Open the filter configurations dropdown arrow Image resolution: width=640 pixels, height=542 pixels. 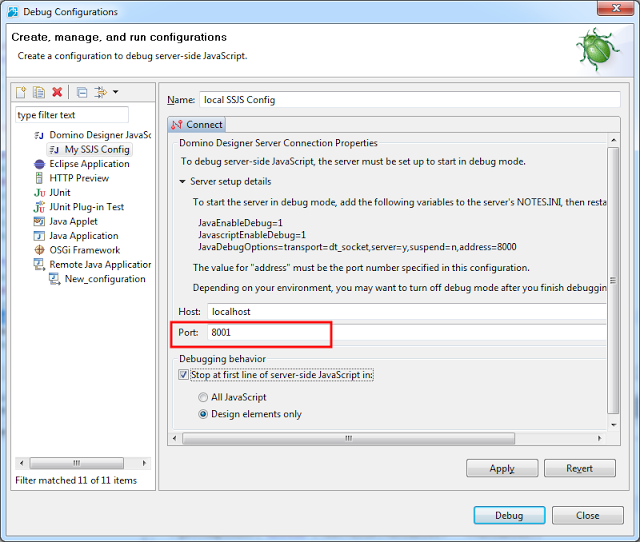point(116,92)
